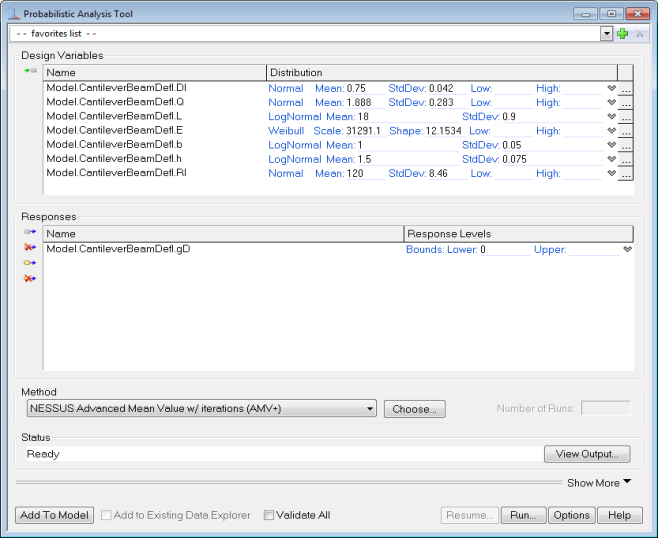Click the first red X delete response icon
This screenshot has width=658, height=538.
[x=30, y=247]
